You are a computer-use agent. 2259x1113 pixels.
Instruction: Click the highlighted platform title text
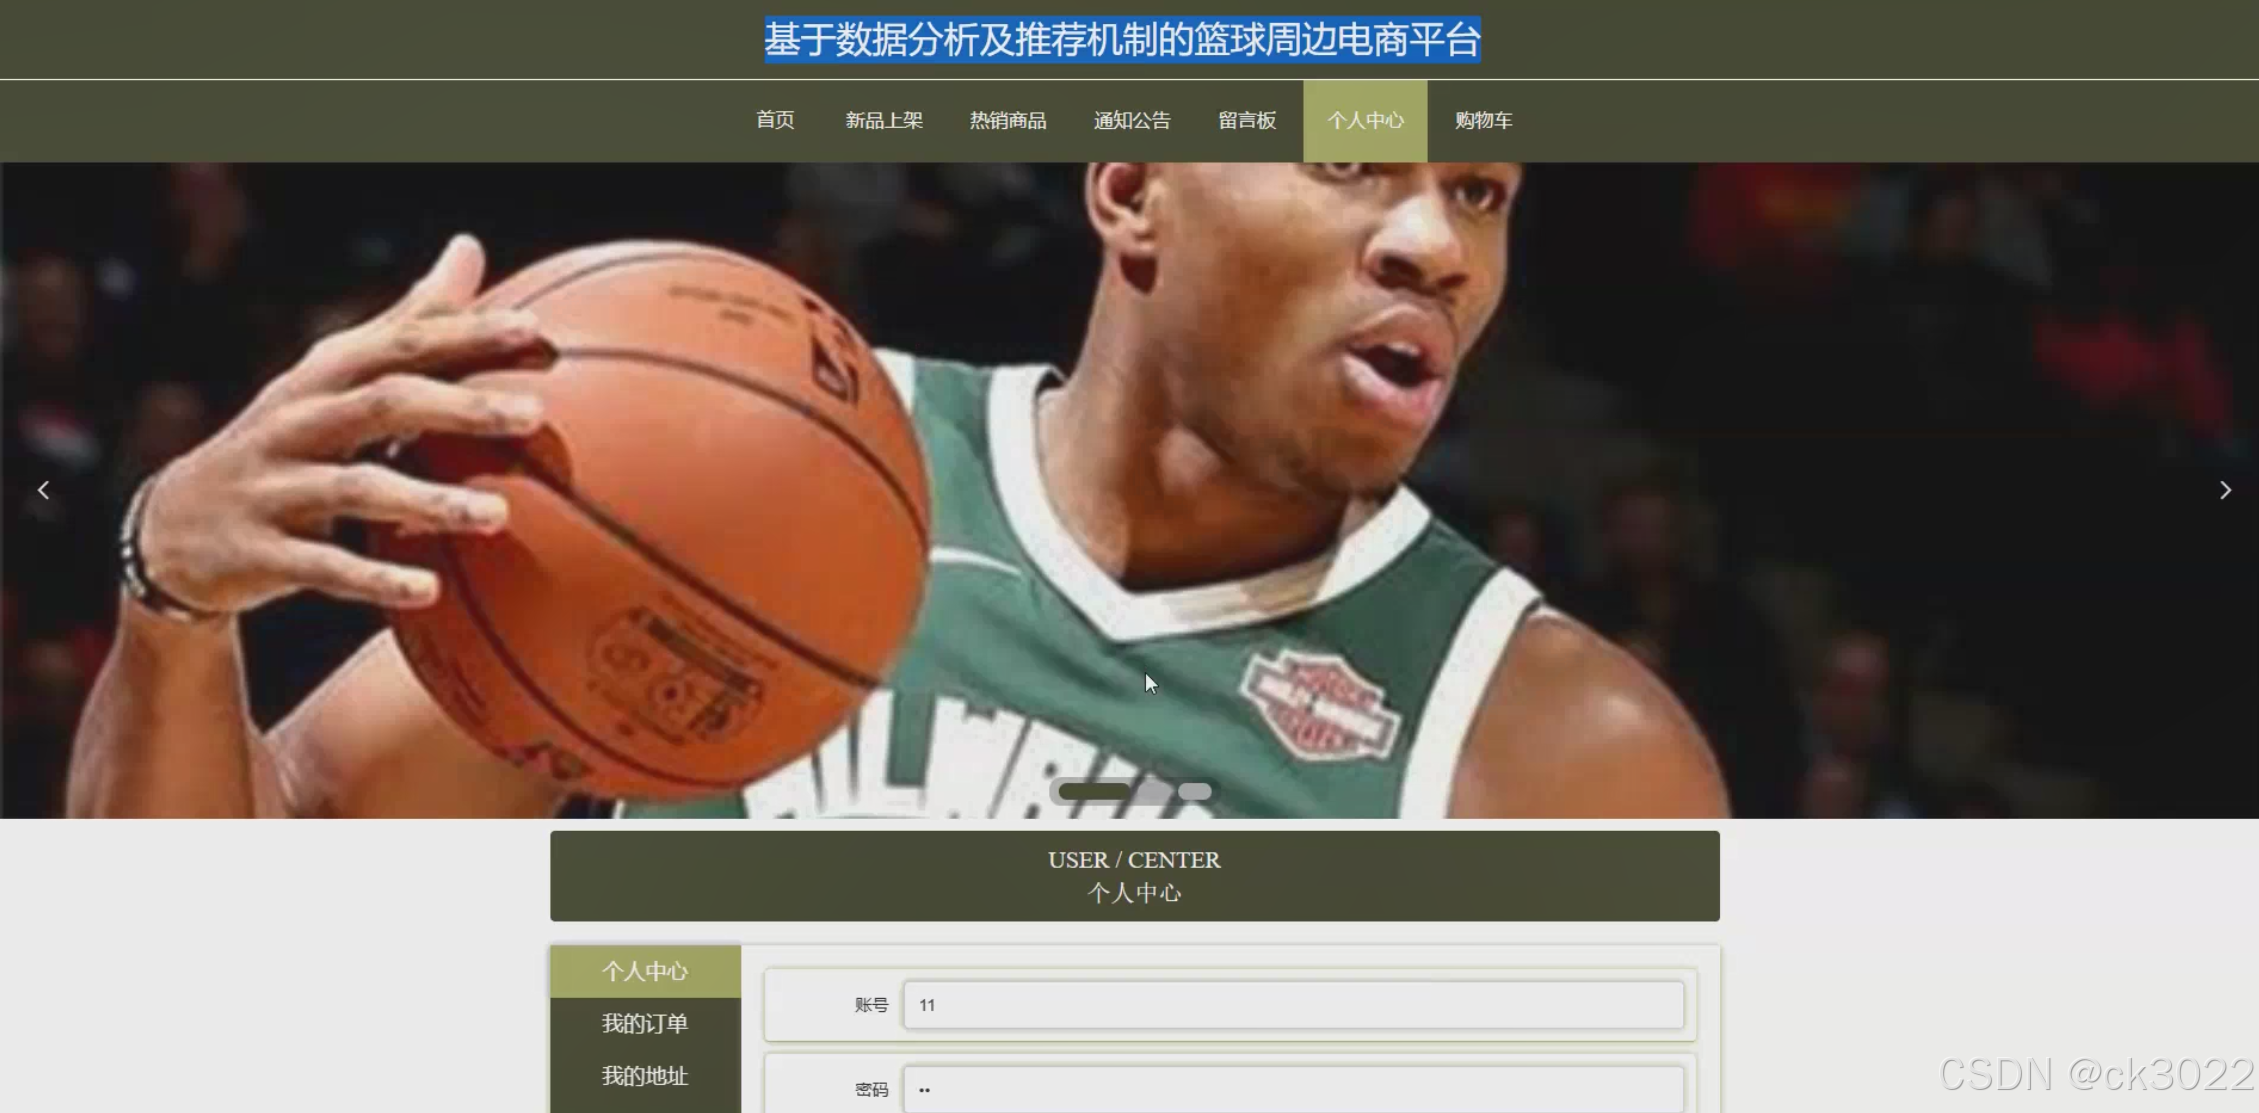[x=1122, y=40]
